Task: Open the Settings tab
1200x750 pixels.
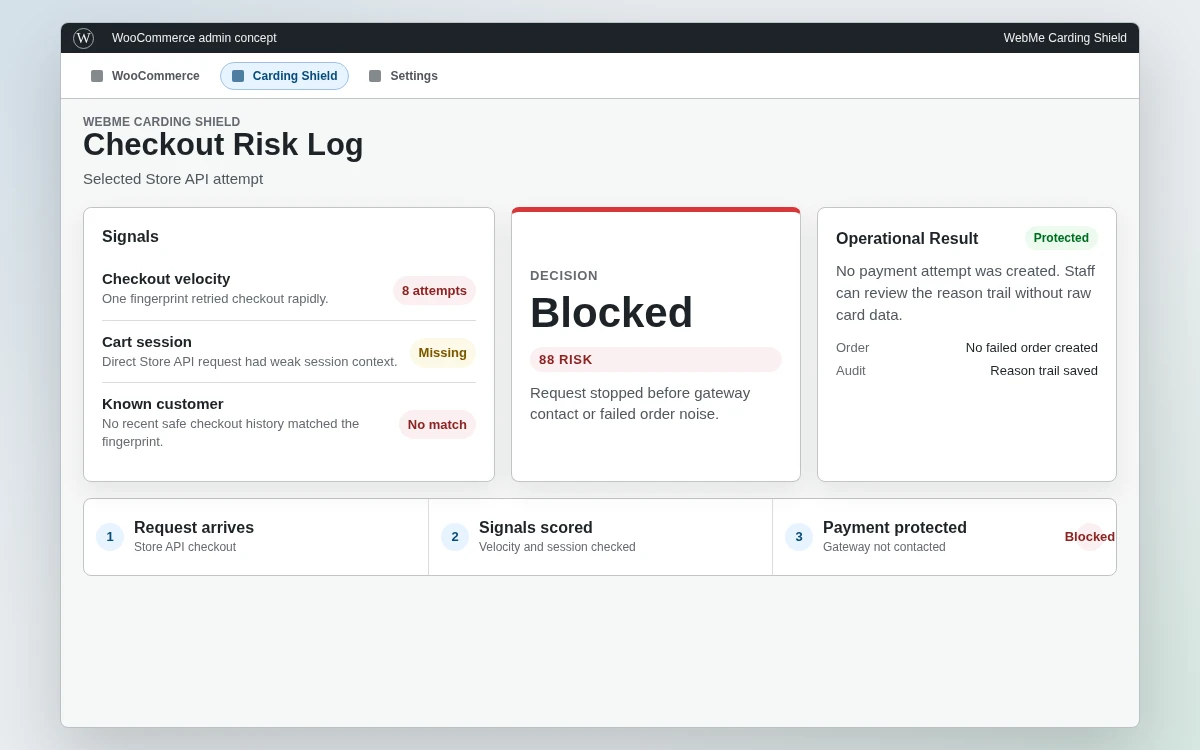Action: pos(403,76)
